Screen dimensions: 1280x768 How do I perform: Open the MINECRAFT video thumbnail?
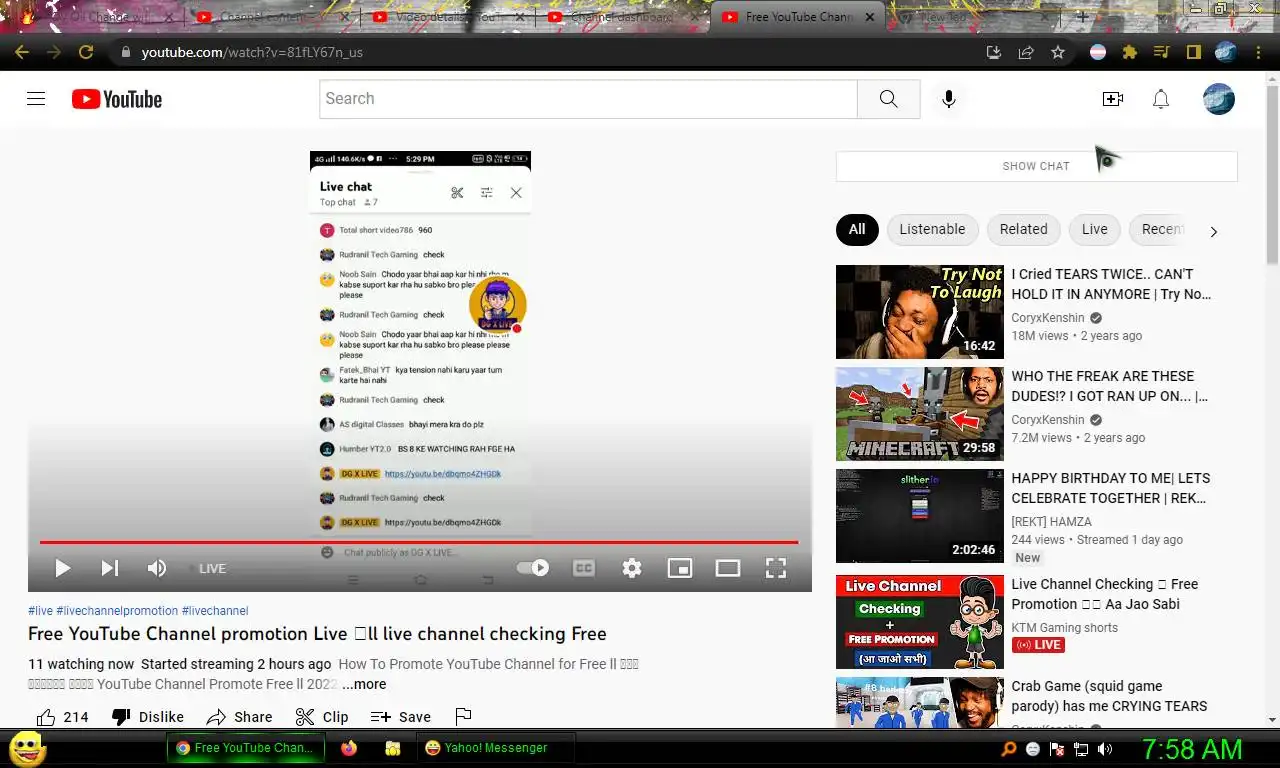919,414
